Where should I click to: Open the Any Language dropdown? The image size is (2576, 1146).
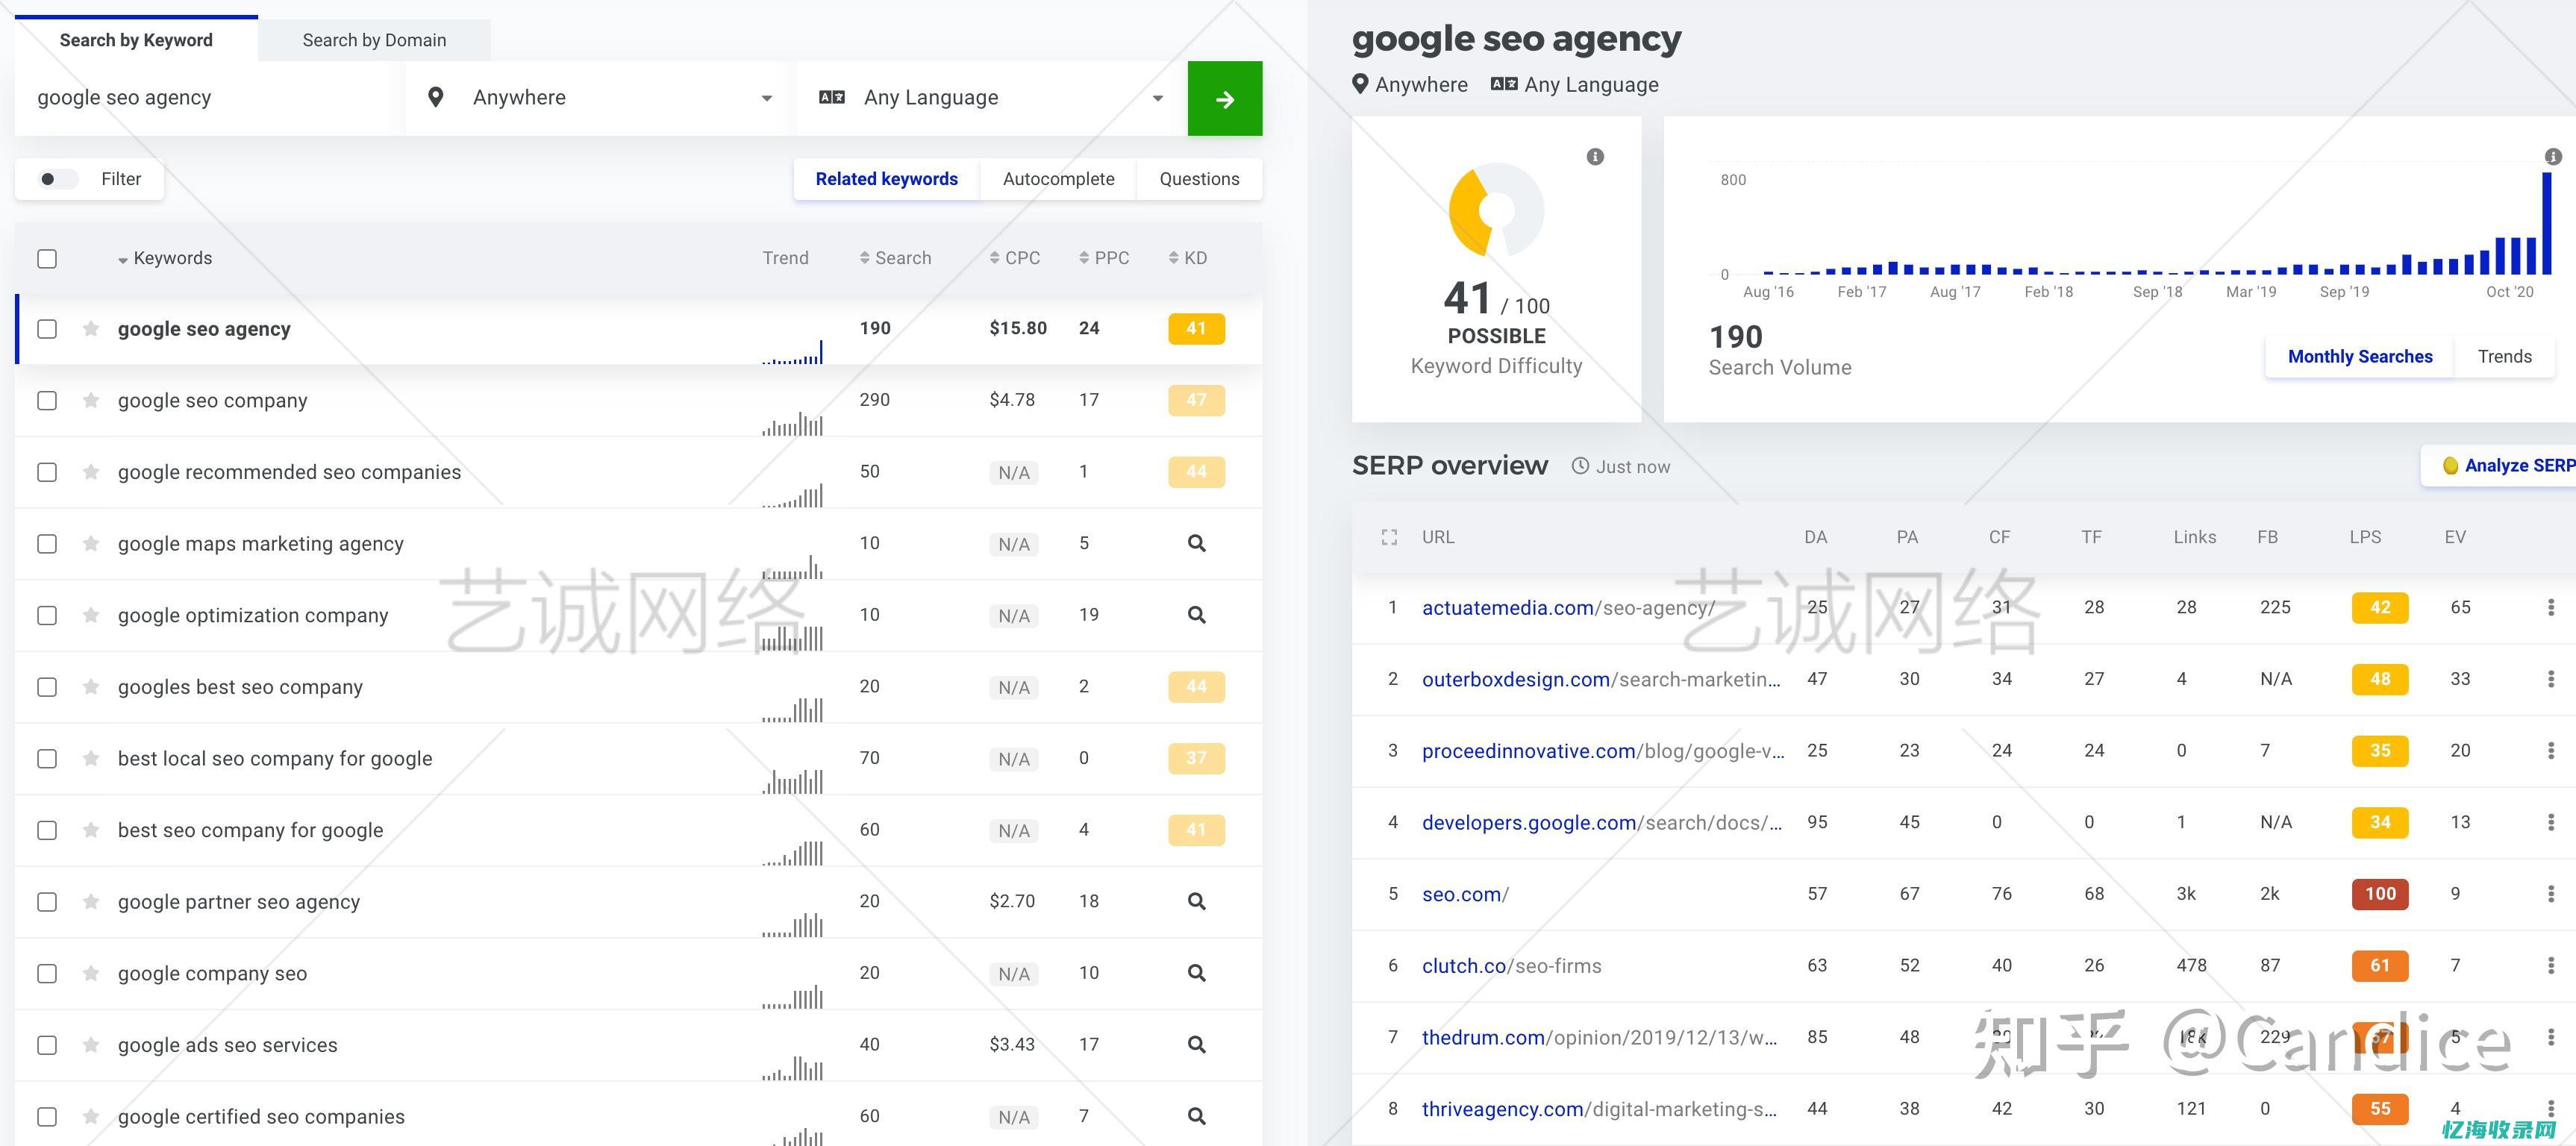pos(991,98)
